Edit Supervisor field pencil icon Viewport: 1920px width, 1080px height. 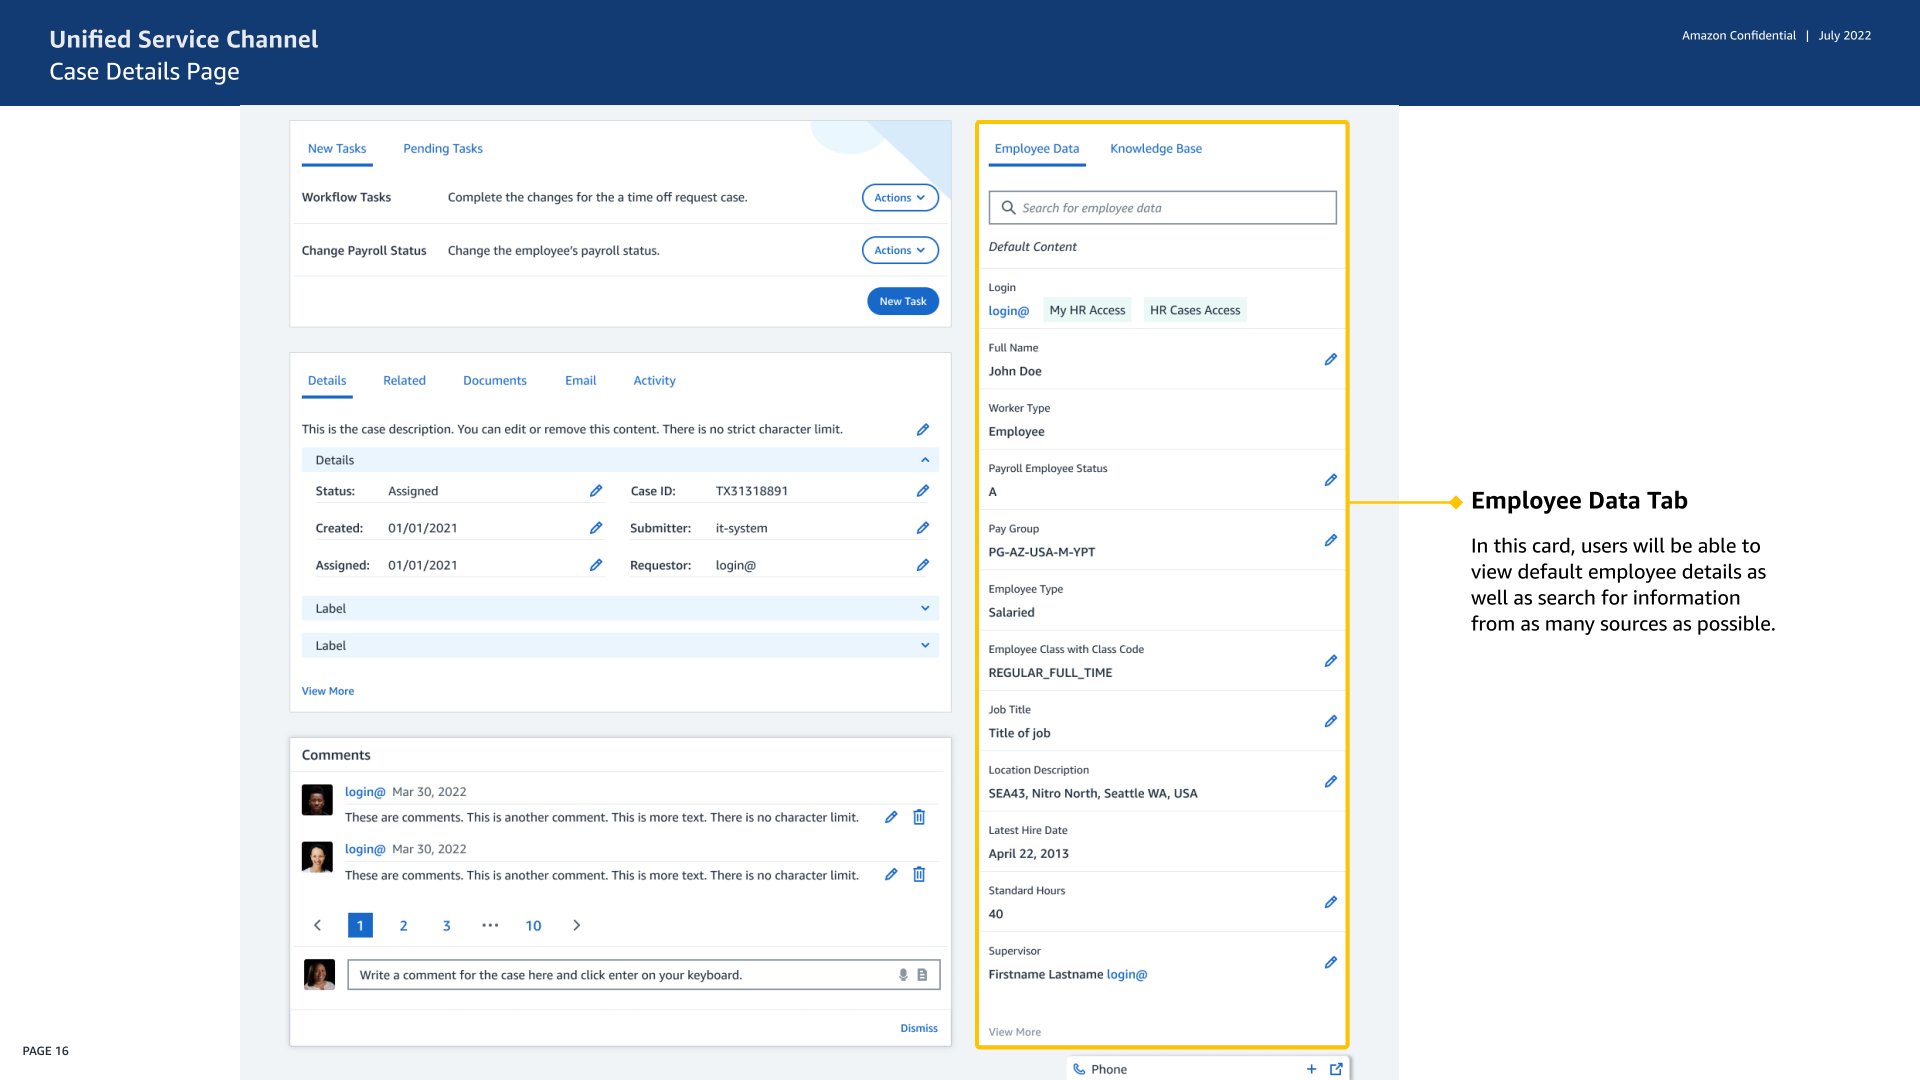[x=1330, y=963]
